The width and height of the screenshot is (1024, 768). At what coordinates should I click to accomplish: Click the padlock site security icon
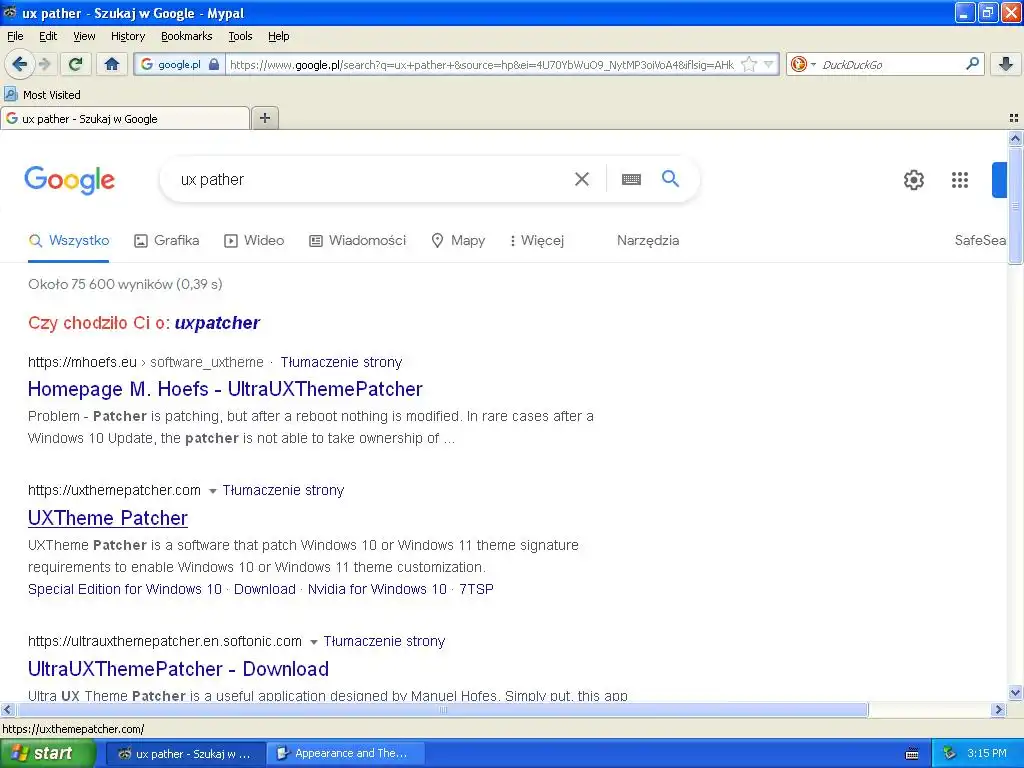point(214,64)
